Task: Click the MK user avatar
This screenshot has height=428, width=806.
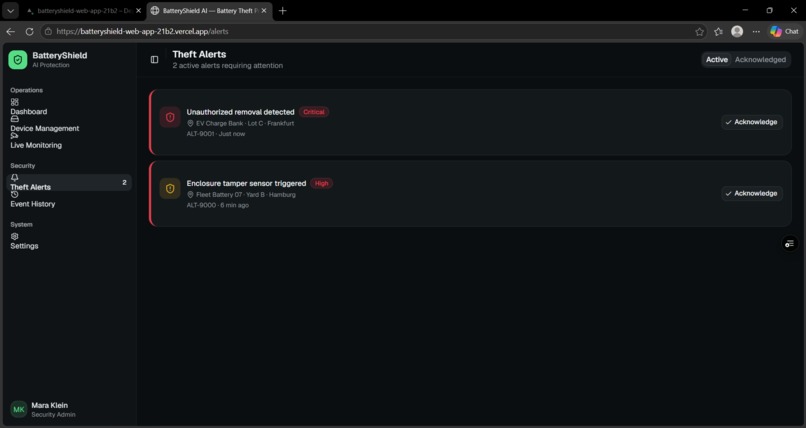Action: tap(19, 410)
